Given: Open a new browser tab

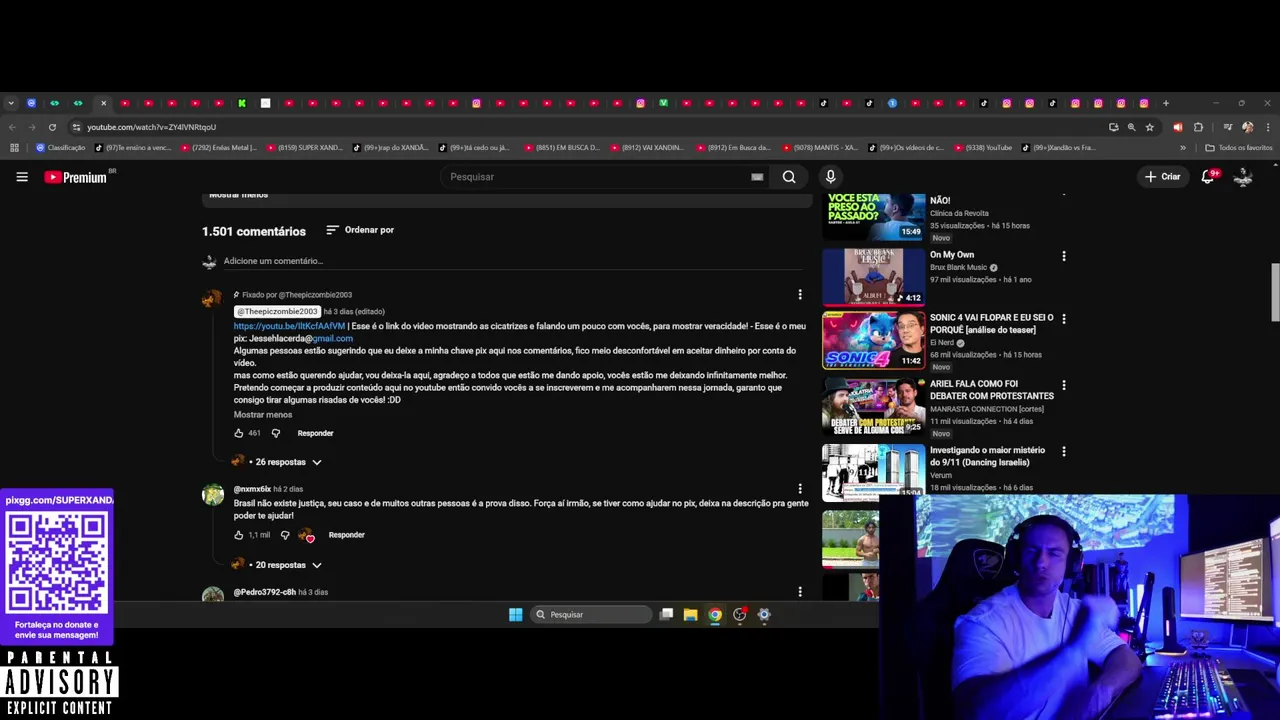Looking at the screenshot, I should pos(1165,103).
